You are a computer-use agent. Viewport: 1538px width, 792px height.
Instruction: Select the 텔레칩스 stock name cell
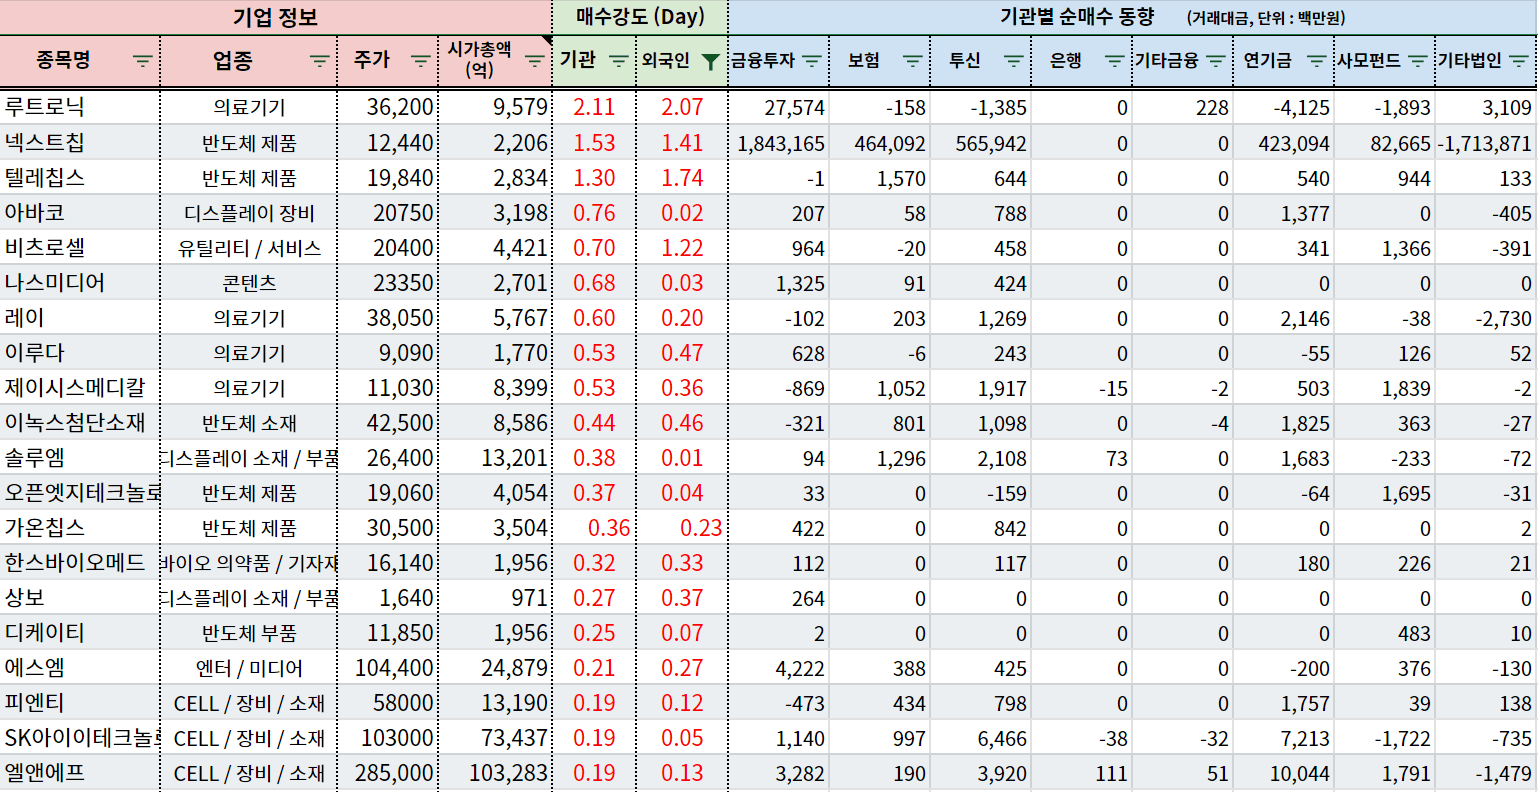[x=80, y=177]
